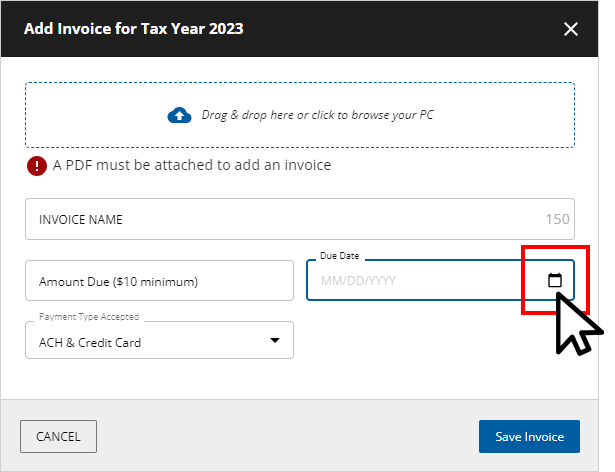Click the Amount Due input field

pos(159,282)
